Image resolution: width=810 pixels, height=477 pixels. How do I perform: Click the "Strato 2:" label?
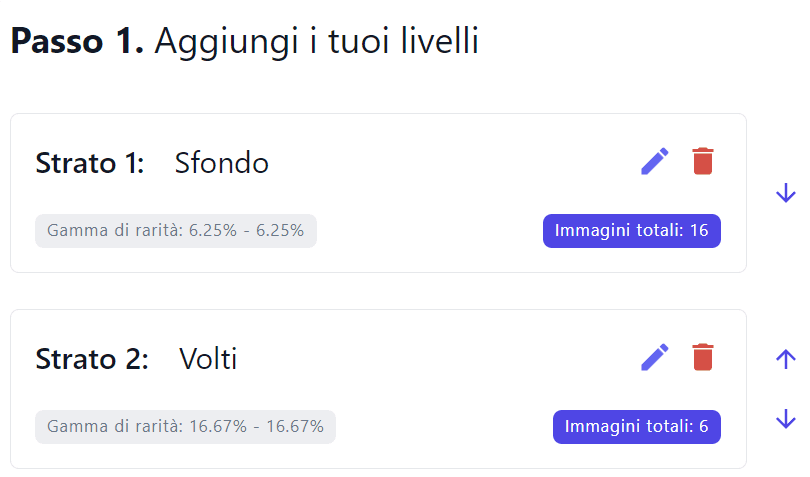point(92,359)
